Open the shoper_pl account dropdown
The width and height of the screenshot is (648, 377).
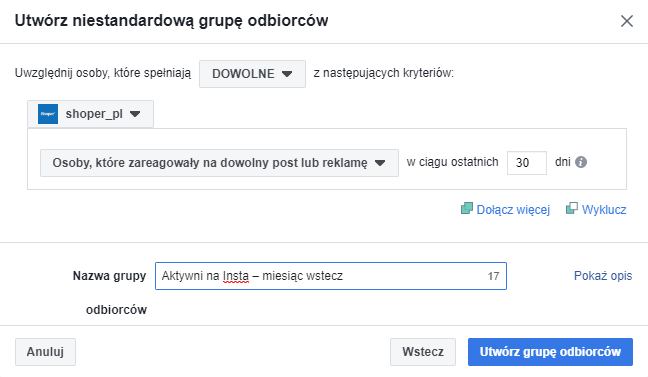[91, 114]
